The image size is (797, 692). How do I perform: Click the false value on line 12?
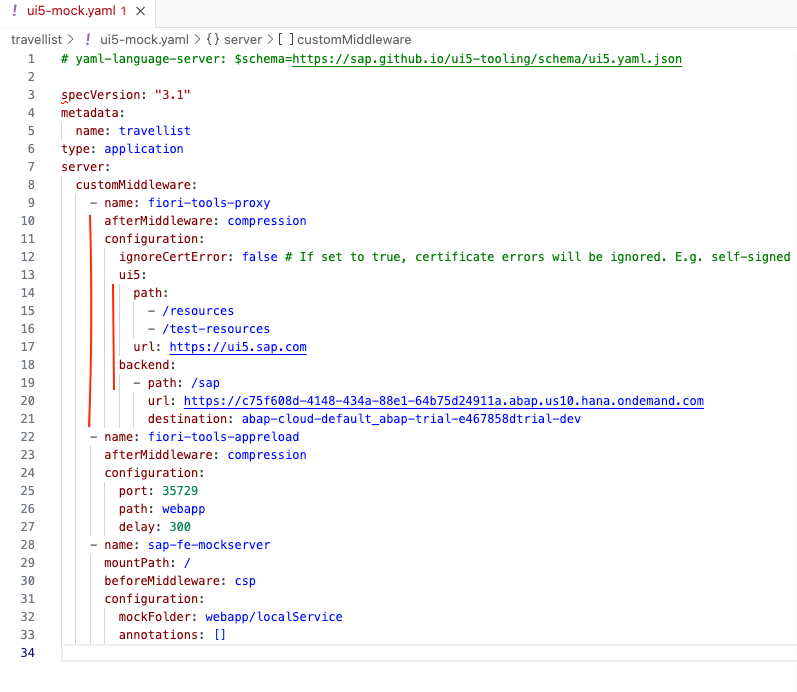[260, 257]
